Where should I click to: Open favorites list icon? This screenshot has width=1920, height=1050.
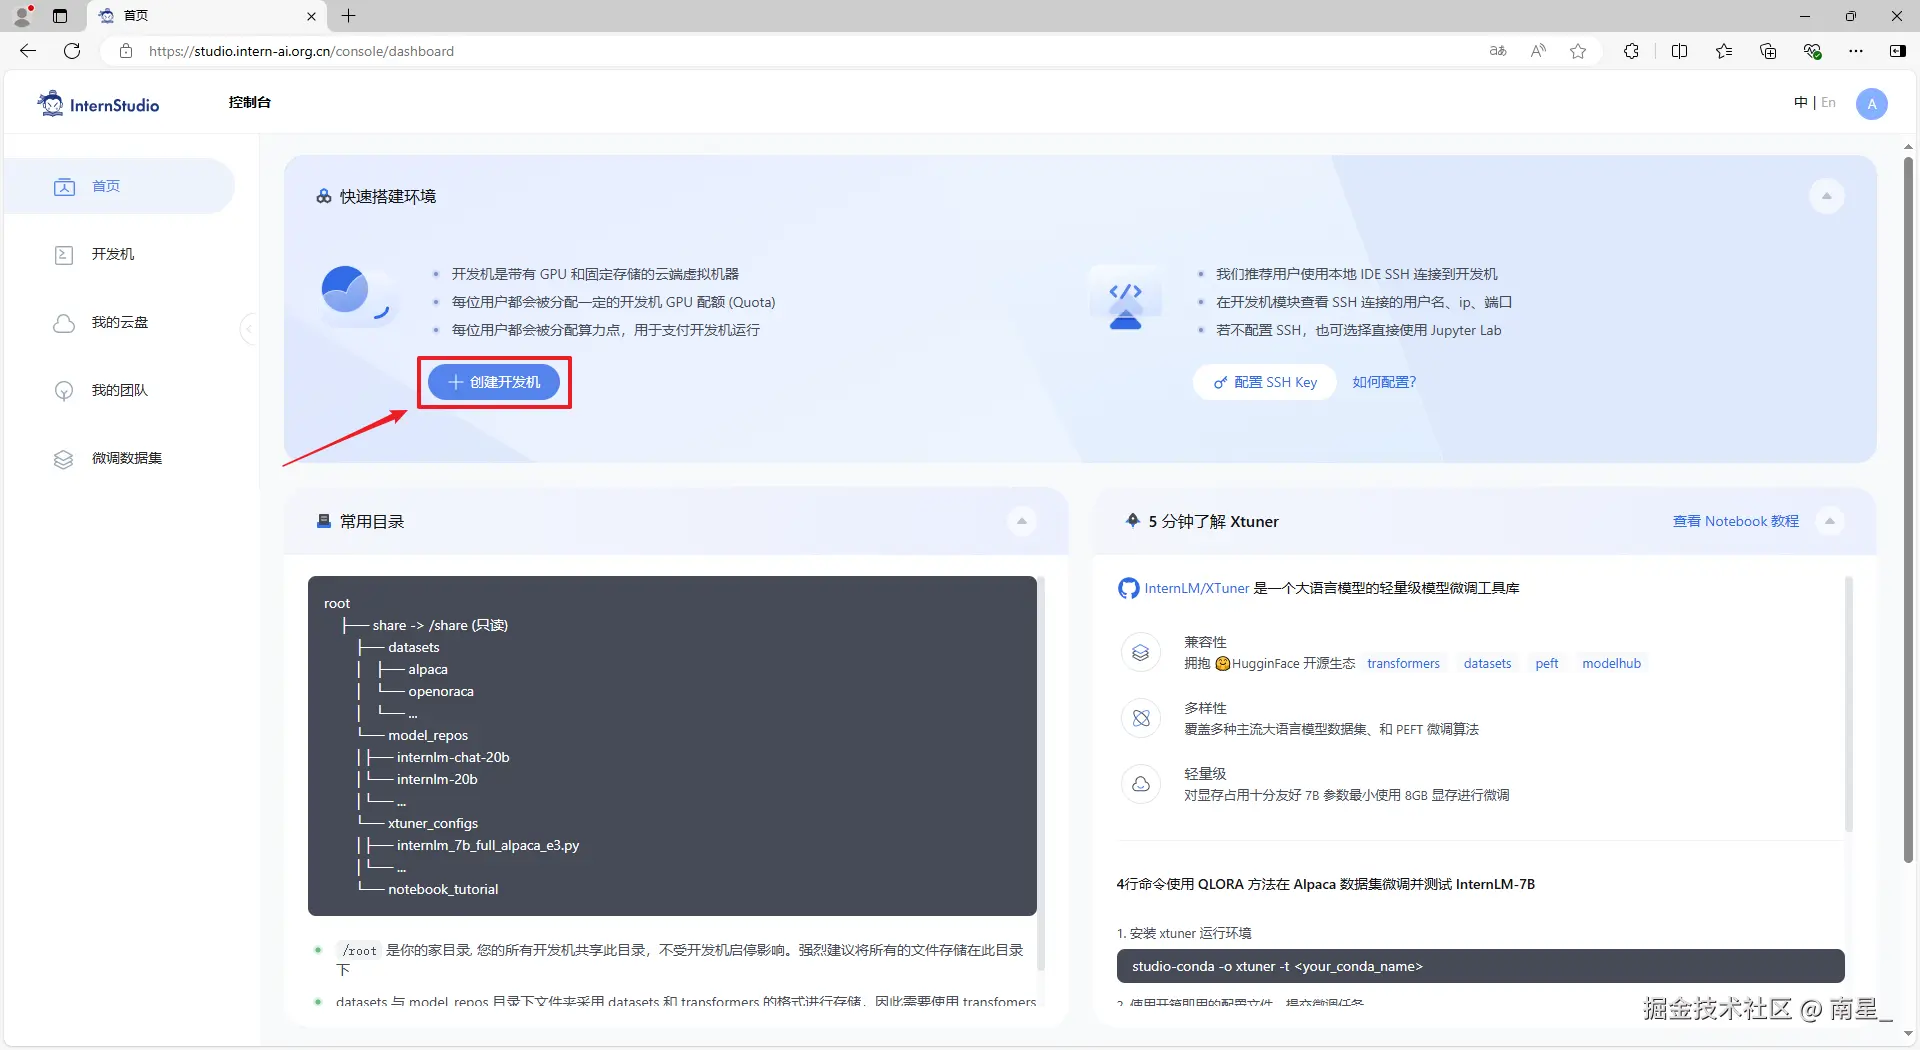(x=1724, y=51)
